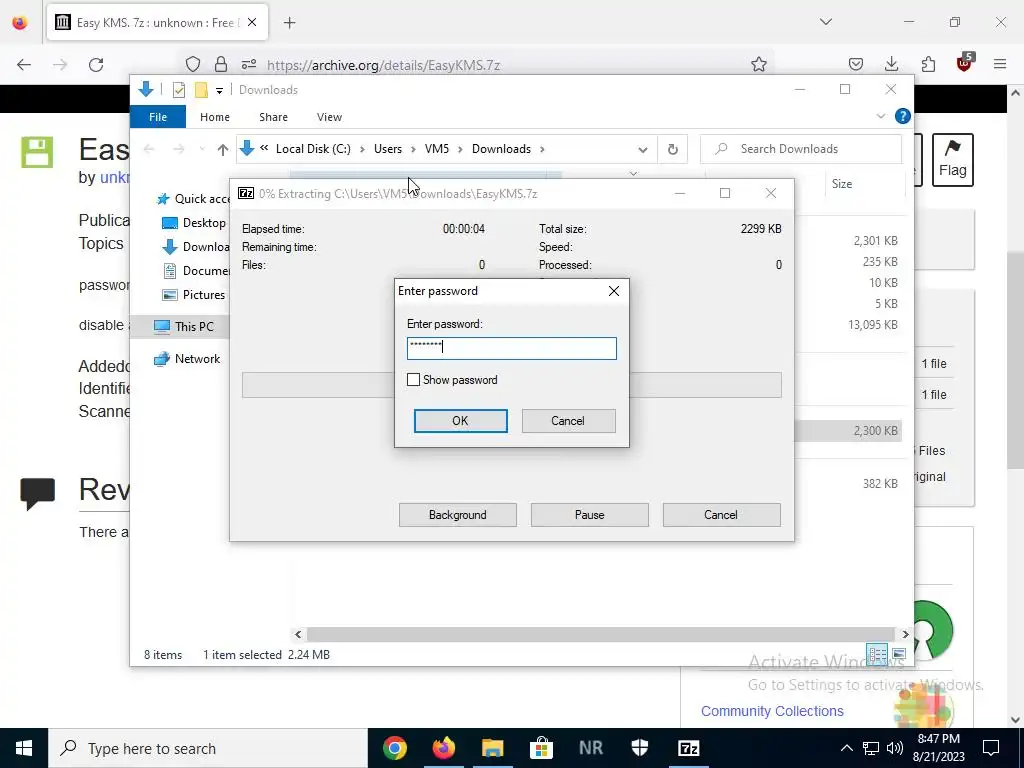The height and width of the screenshot is (768, 1024).
Task: Refresh the Downloads folder in Explorer
Action: tap(673, 150)
